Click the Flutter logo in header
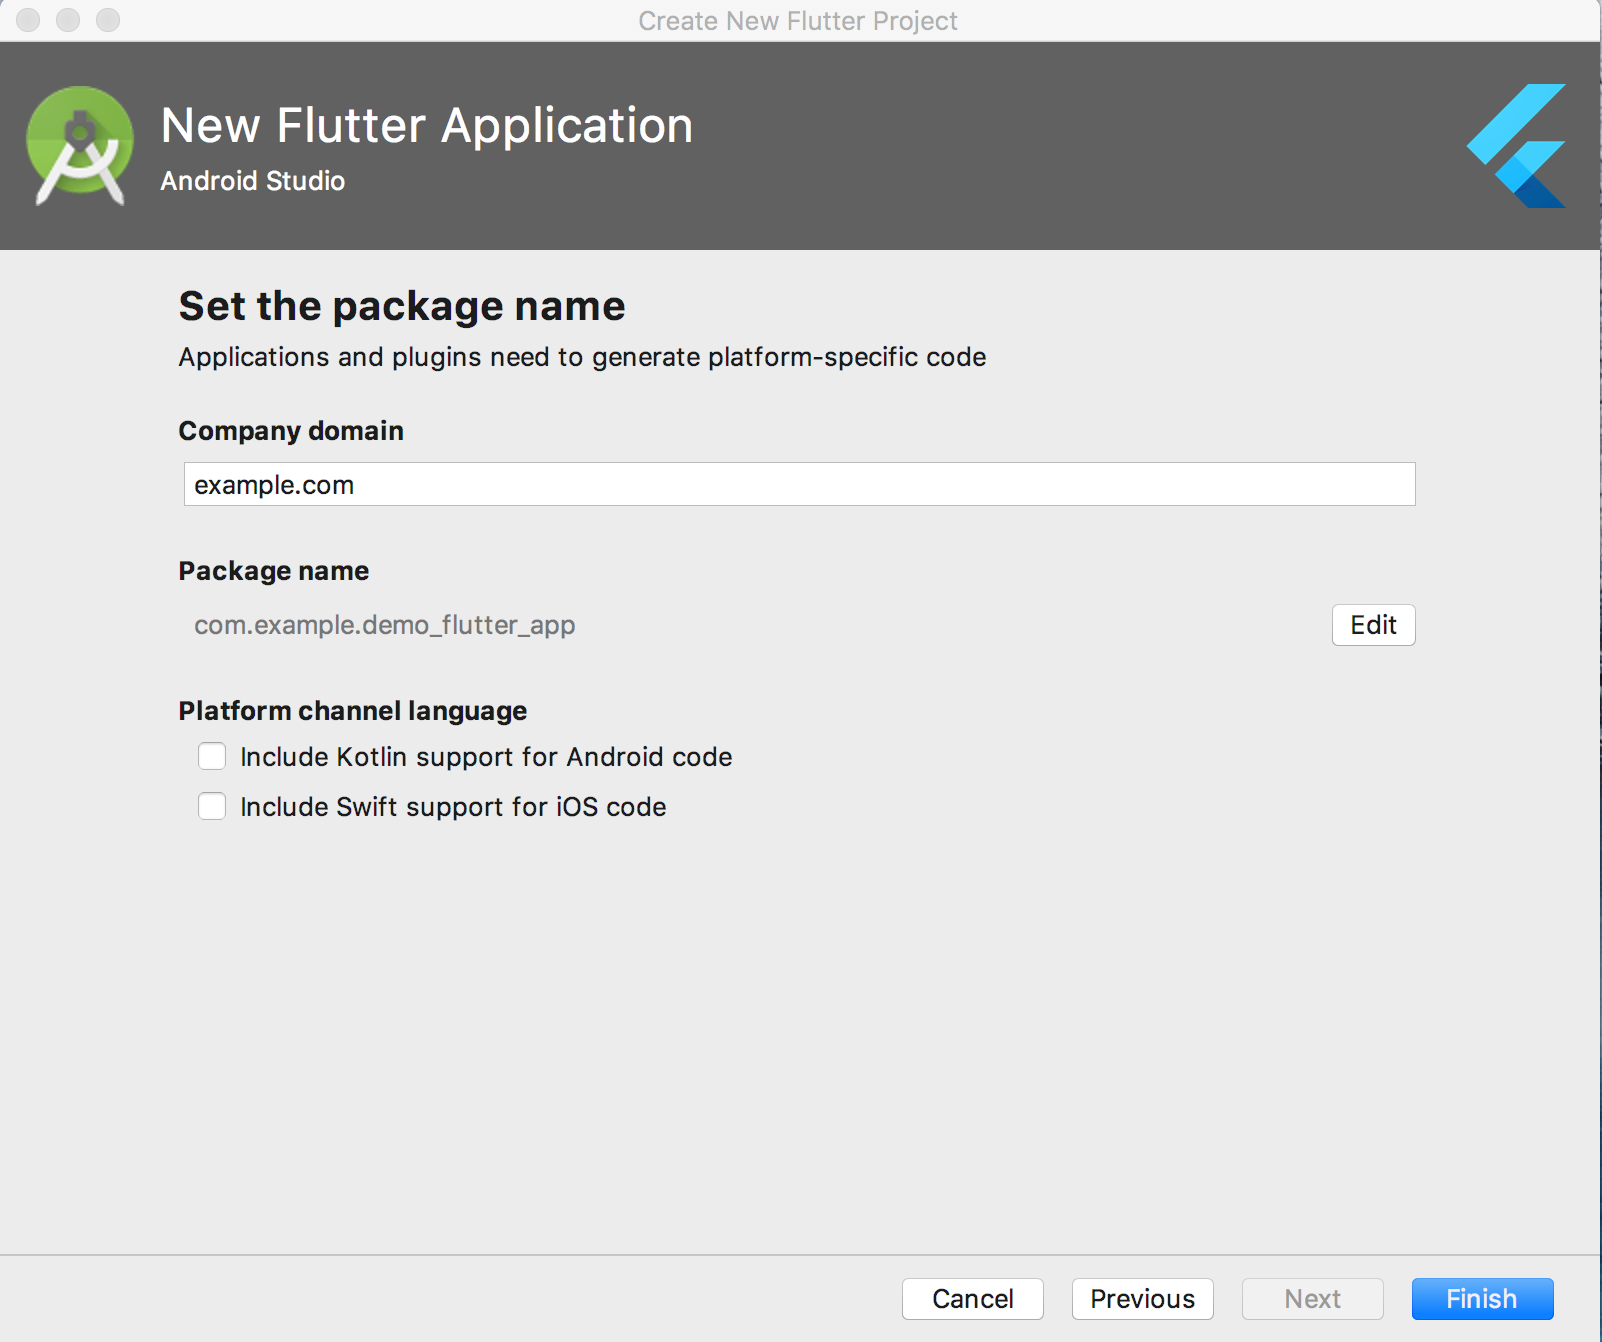Viewport: 1602px width, 1342px height. point(1516,146)
